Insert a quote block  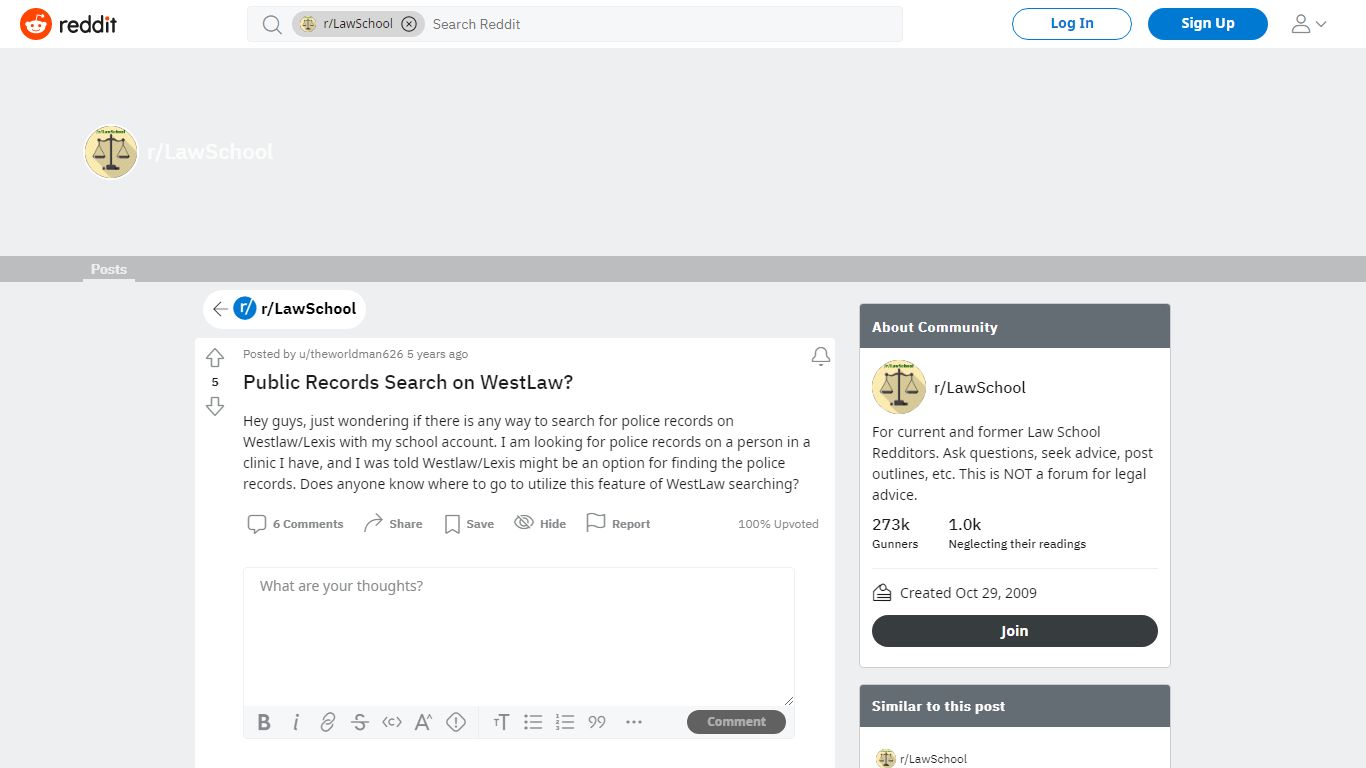point(597,722)
